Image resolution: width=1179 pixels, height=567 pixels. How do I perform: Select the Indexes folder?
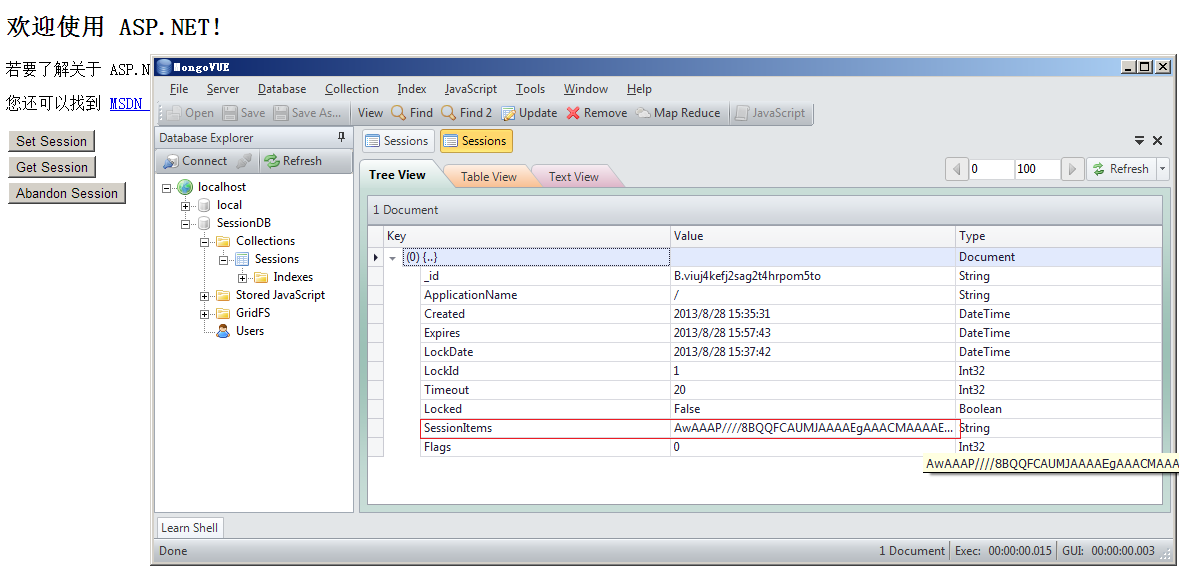point(293,277)
